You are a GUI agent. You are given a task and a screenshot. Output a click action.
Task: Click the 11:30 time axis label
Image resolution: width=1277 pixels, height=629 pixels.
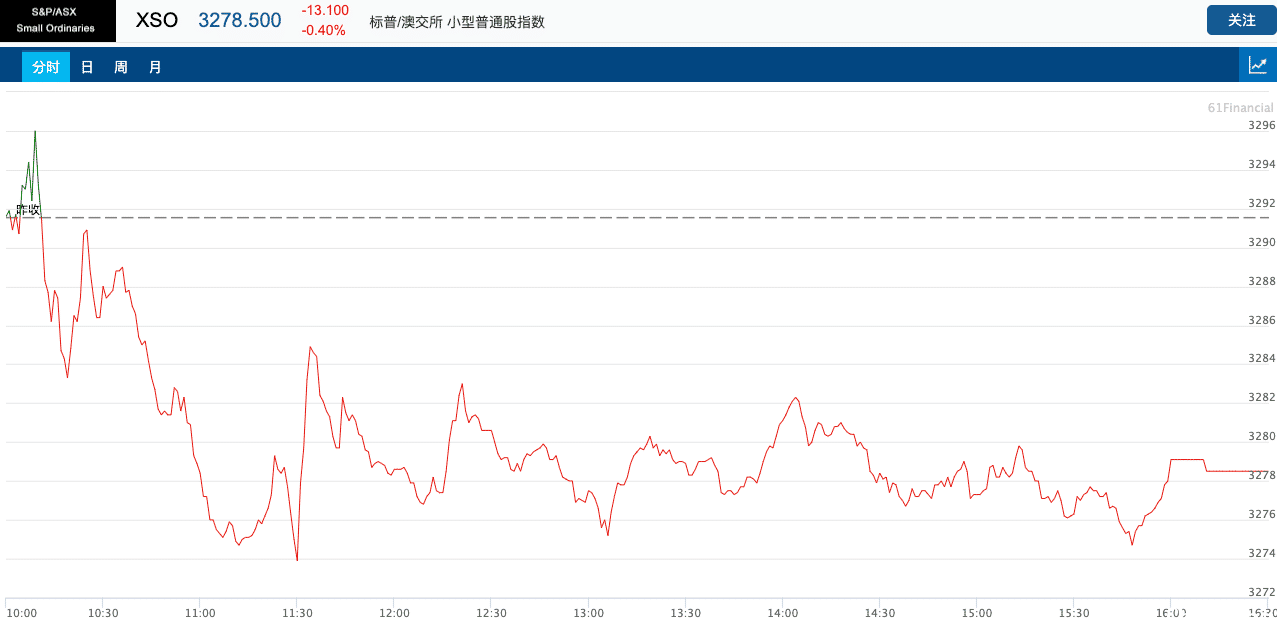[x=297, y=613]
